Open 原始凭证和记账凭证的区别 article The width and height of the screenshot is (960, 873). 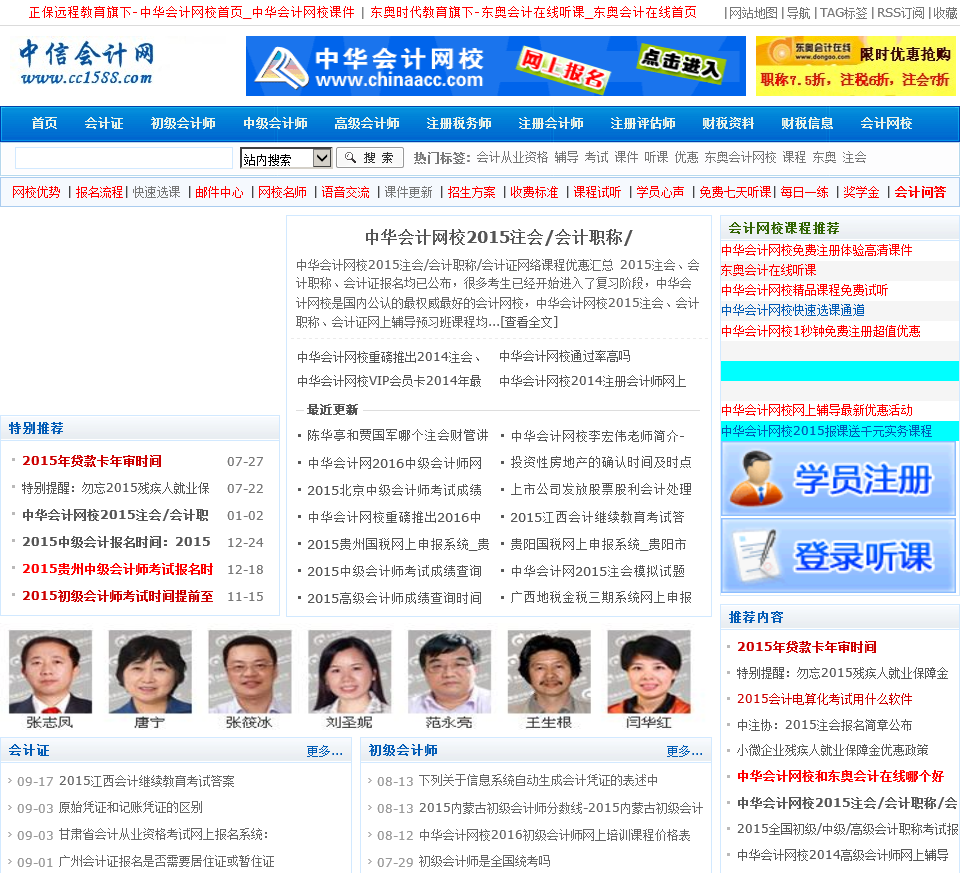(x=130, y=807)
